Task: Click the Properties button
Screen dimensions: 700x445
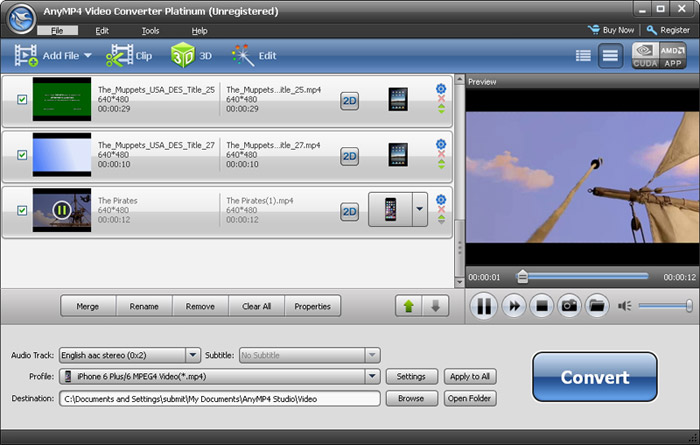Action: pos(312,306)
